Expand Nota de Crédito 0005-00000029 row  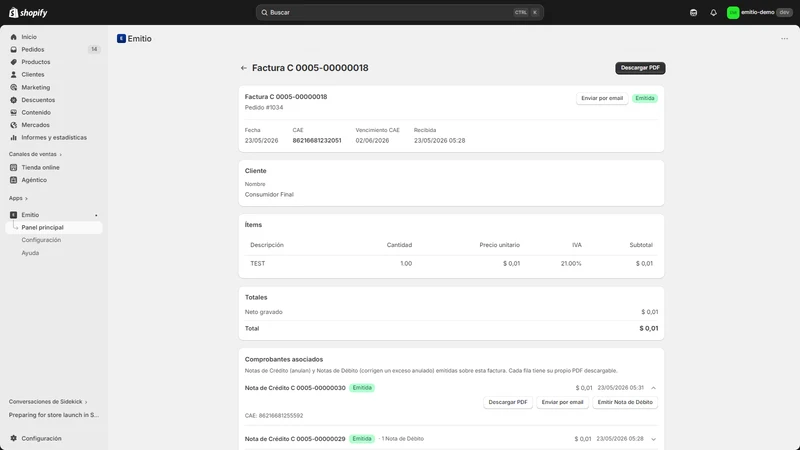pos(653,439)
